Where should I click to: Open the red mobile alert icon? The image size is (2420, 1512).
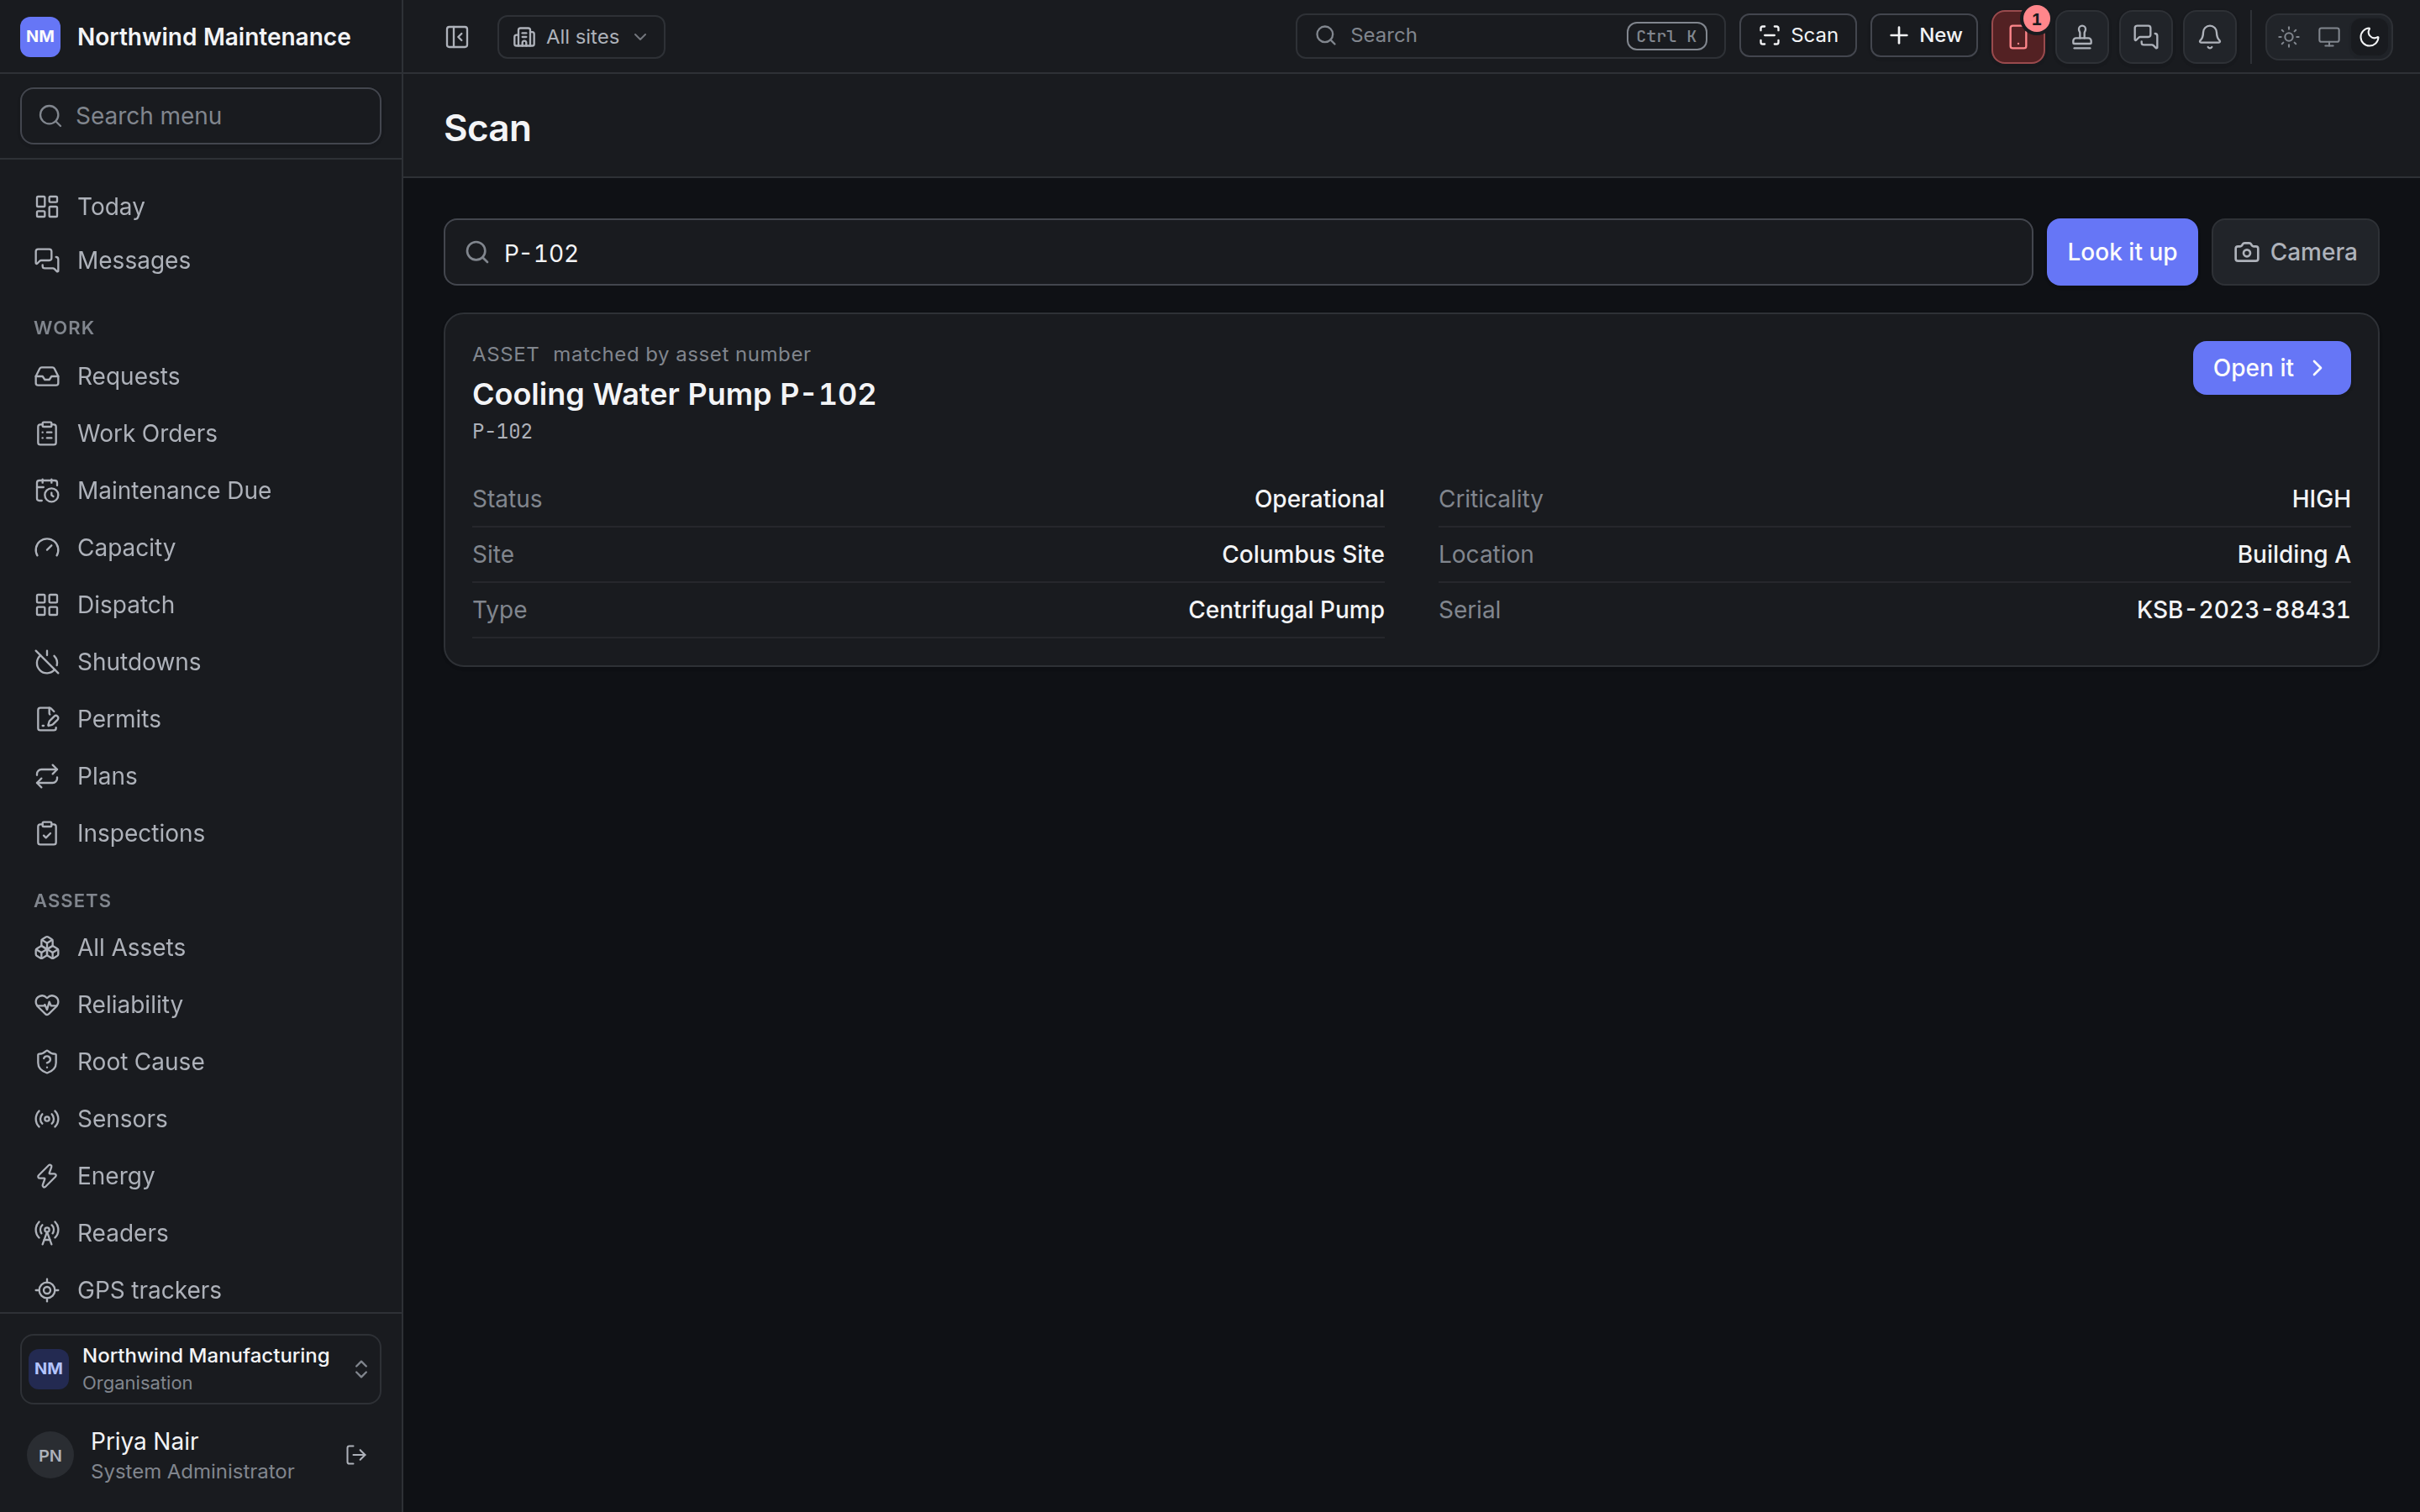[2017, 37]
